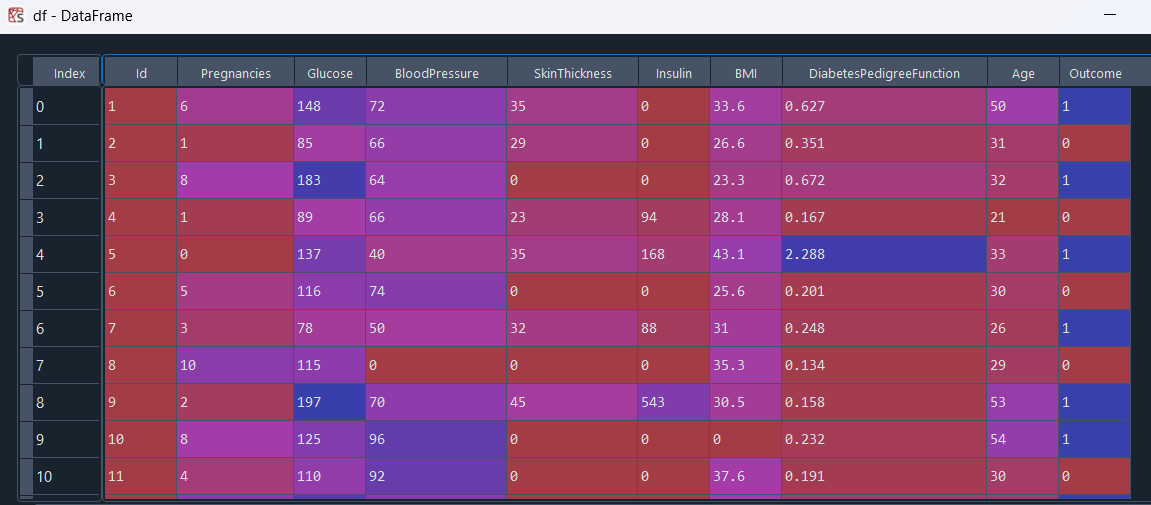Click the Outcome column header
The image size is (1151, 505).
coord(1095,73)
